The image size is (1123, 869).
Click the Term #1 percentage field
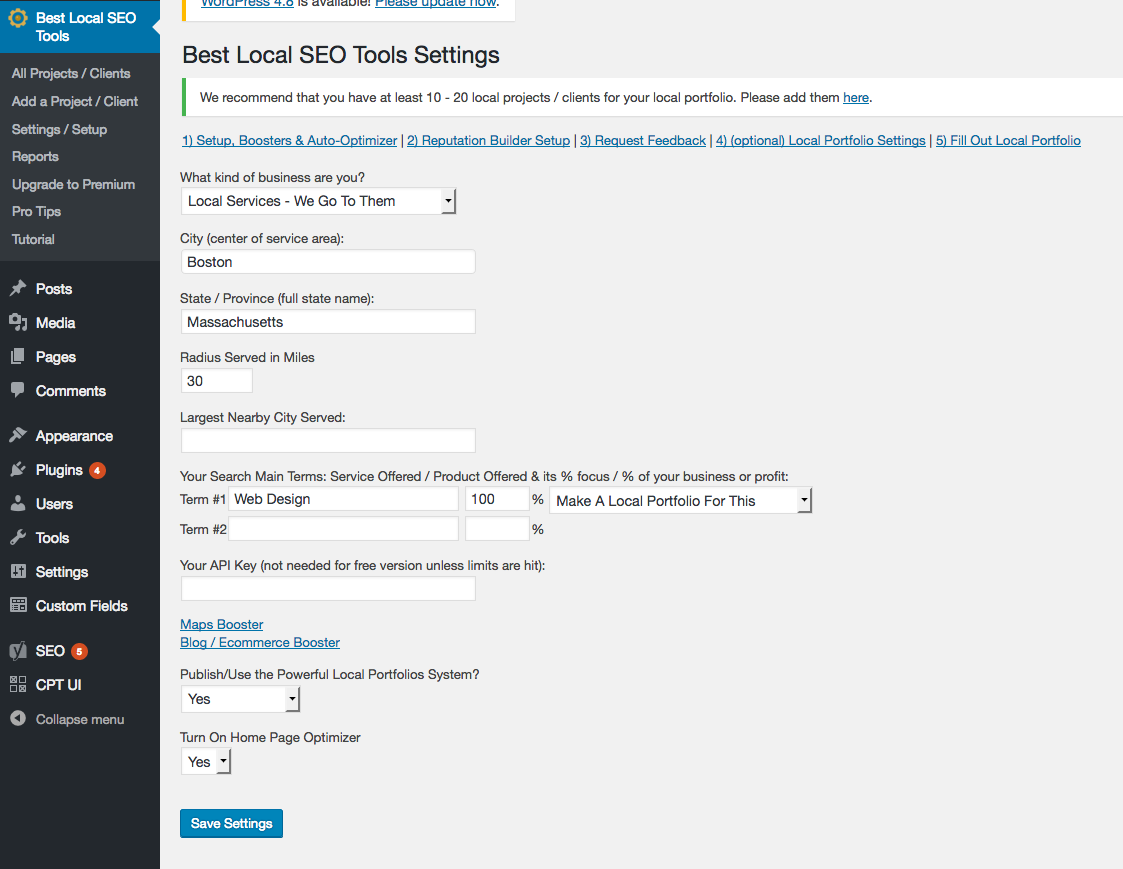(498, 499)
